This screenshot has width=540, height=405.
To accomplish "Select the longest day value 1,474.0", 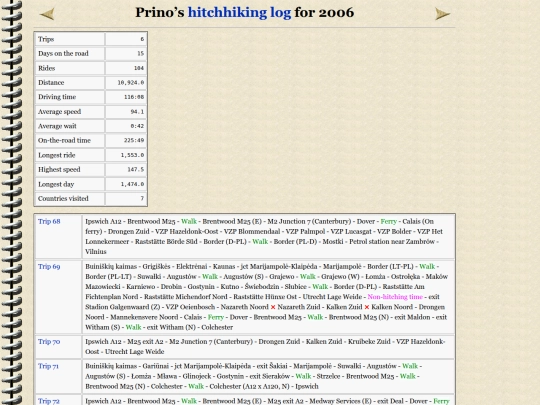I will [133, 184].
